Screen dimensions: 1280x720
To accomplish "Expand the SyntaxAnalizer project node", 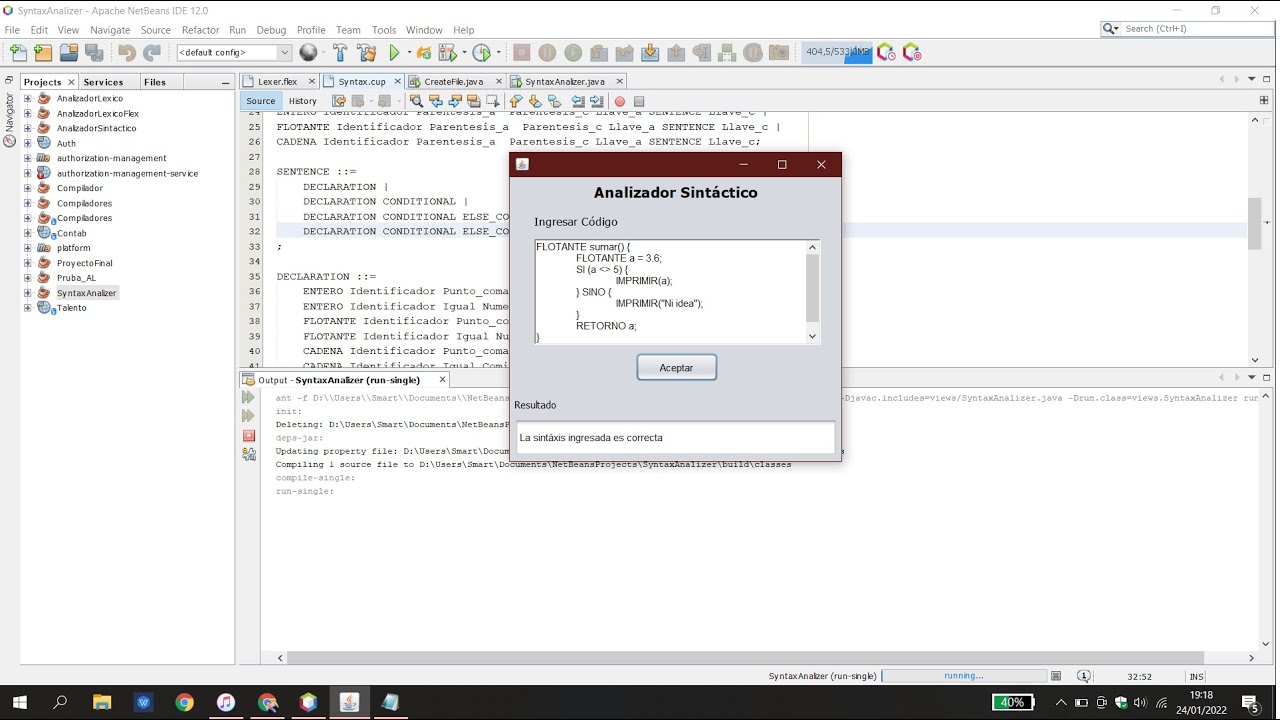I will pos(28,293).
